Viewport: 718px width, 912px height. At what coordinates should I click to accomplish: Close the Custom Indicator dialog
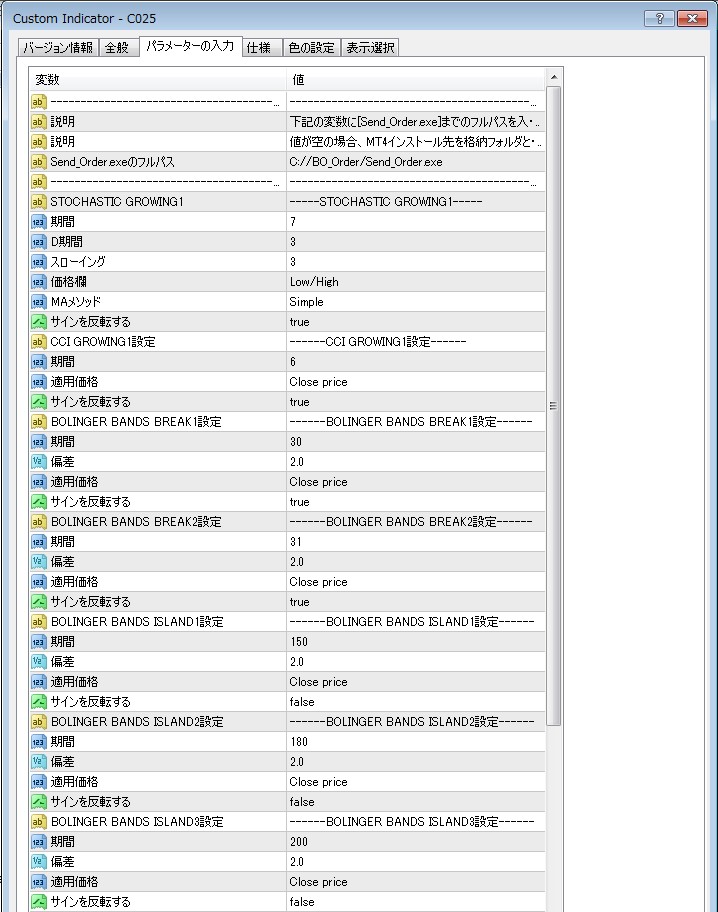pyautogui.click(x=692, y=18)
